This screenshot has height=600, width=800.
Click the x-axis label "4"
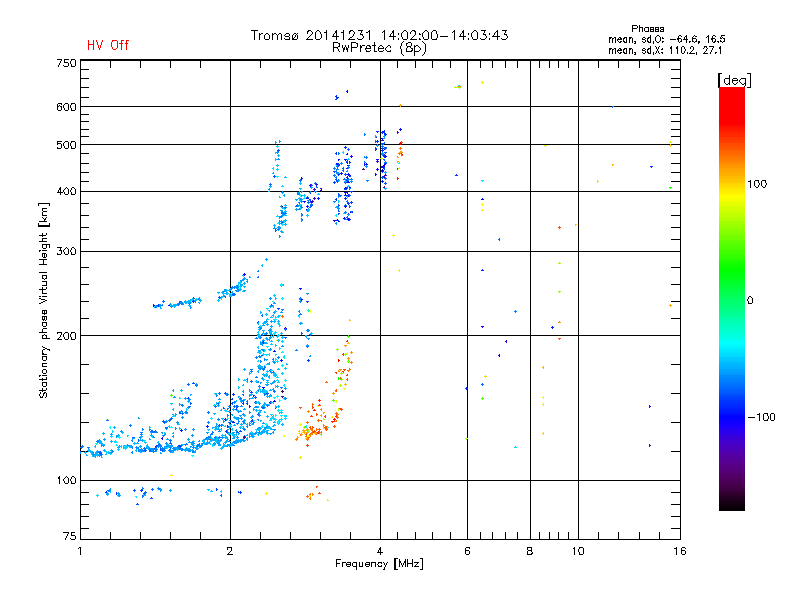pyautogui.click(x=380, y=551)
